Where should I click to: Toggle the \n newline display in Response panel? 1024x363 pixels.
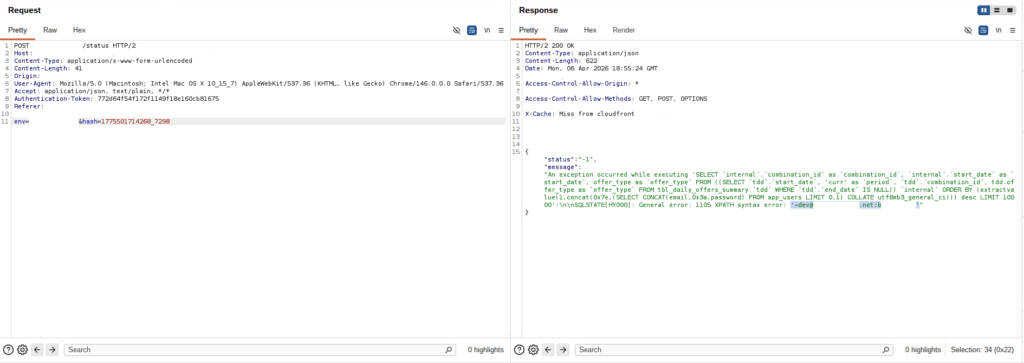(x=999, y=30)
